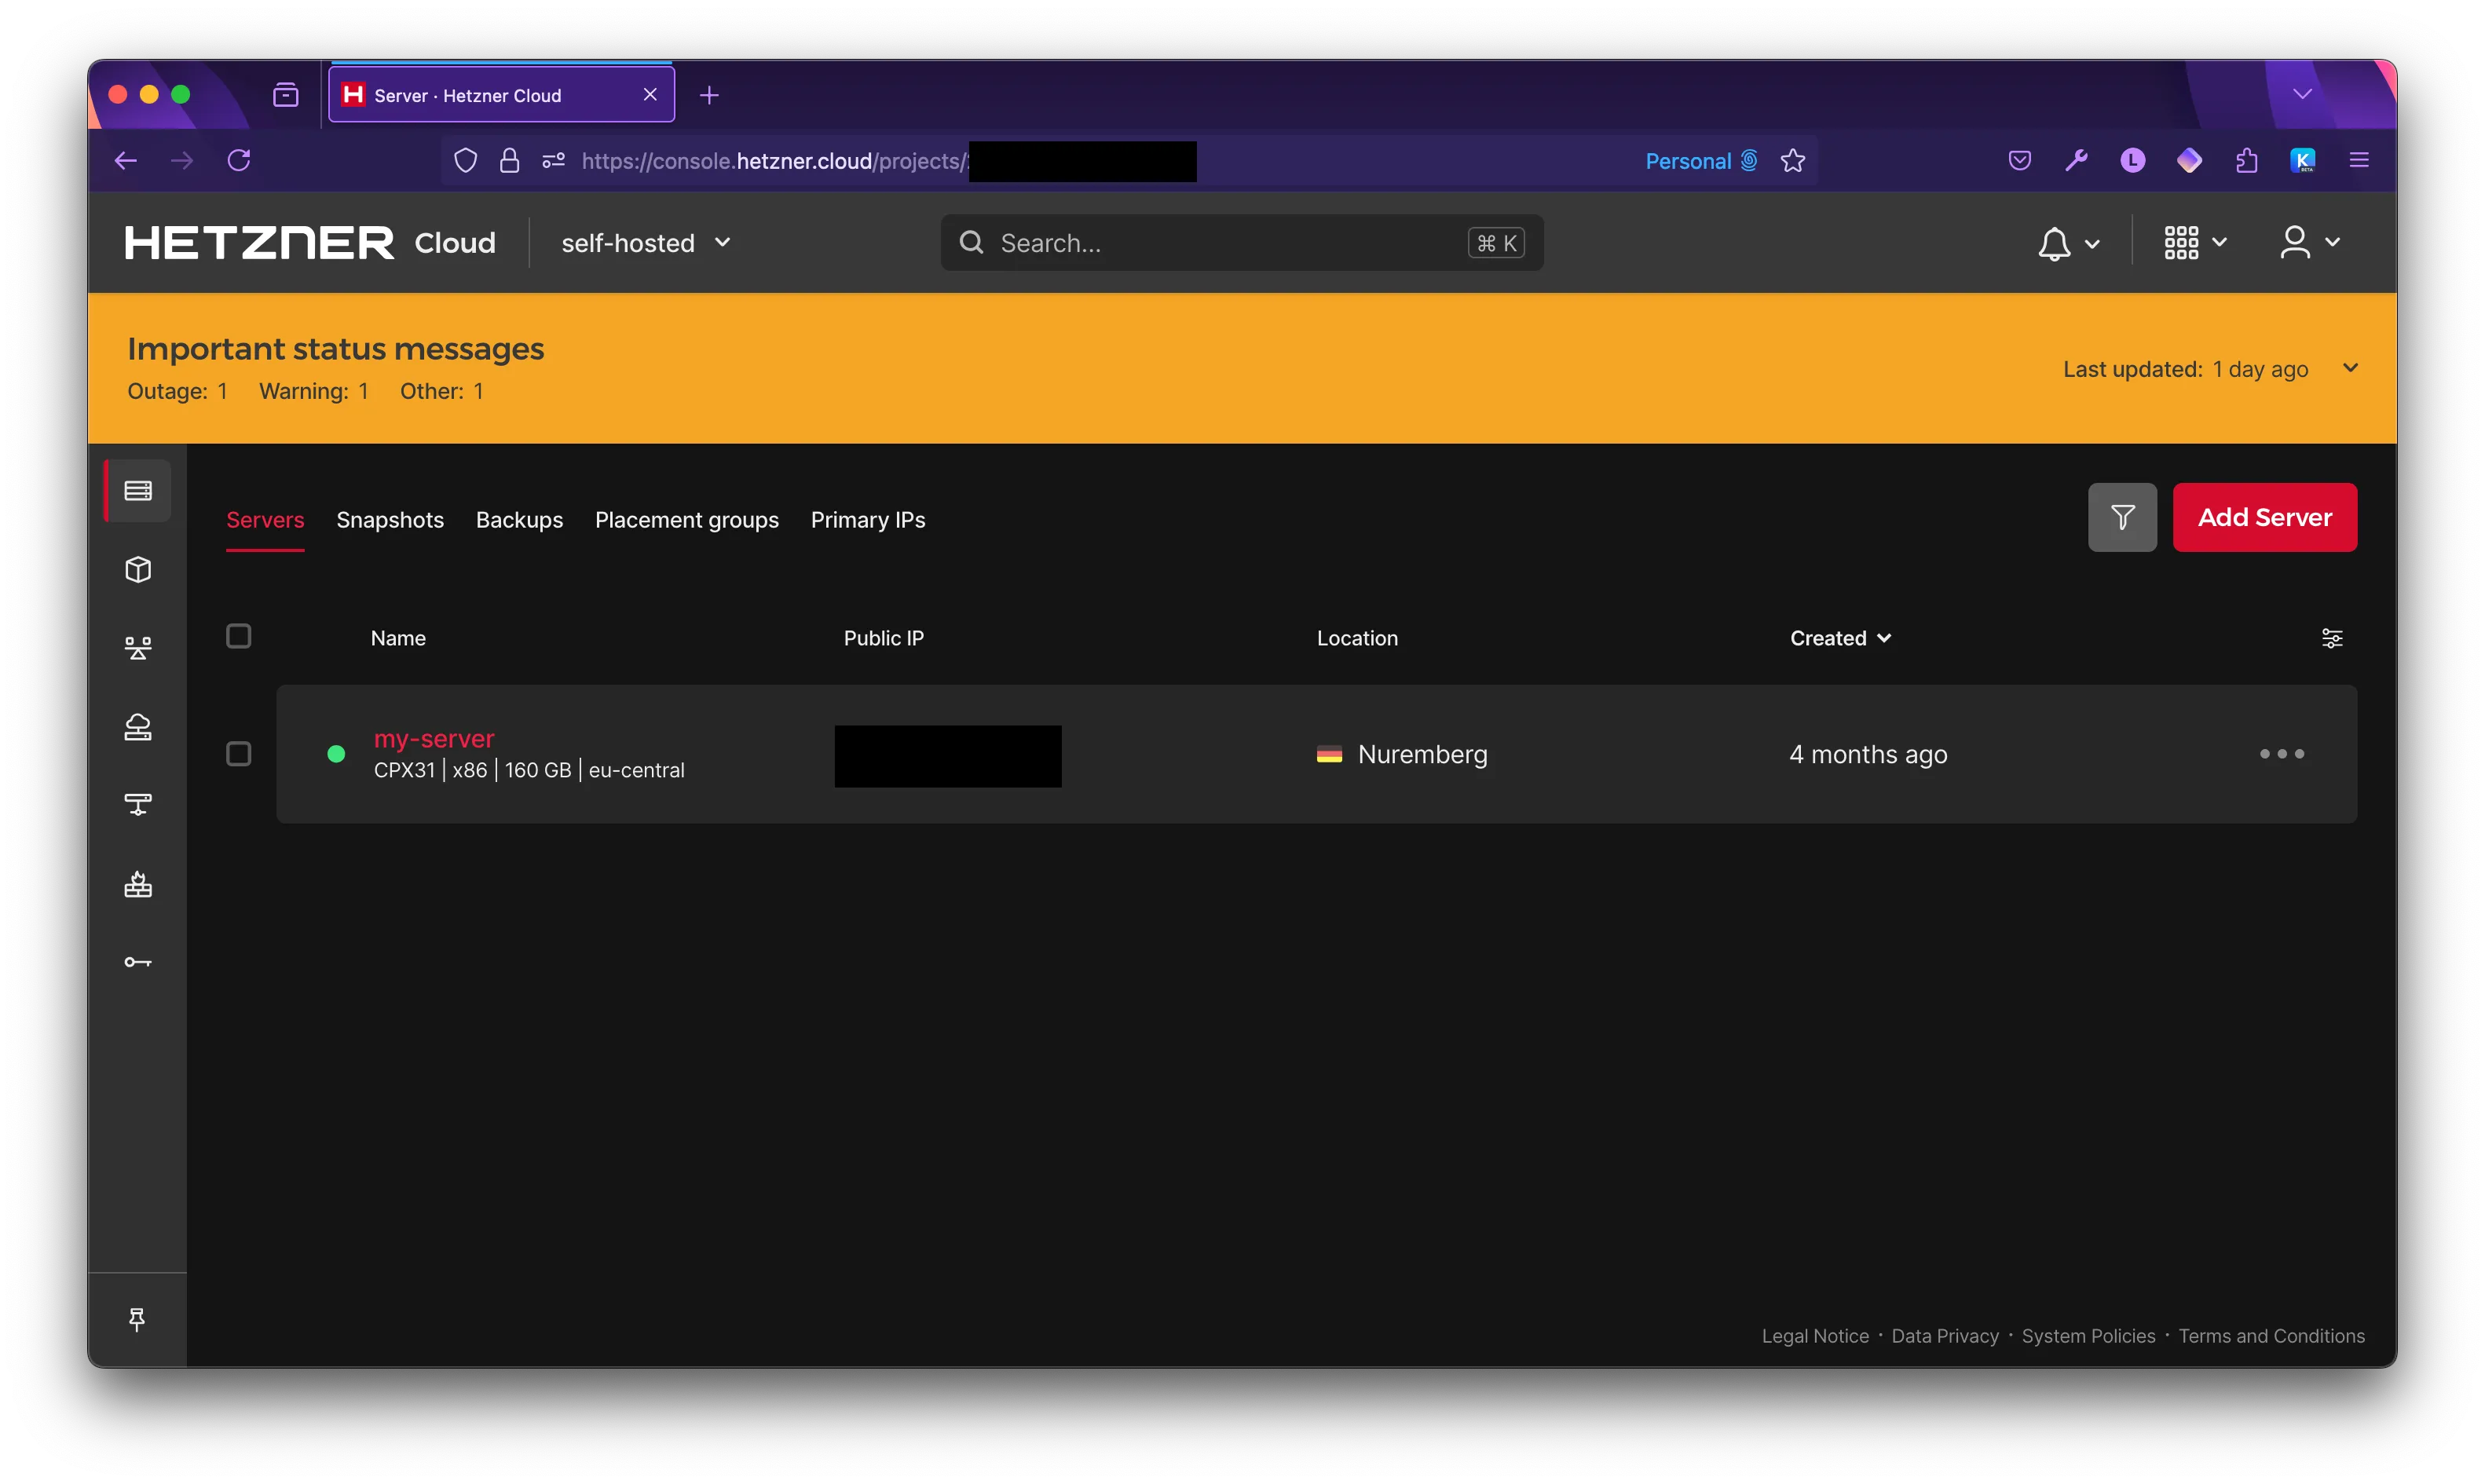Open the Data Privacy link
Image resolution: width=2485 pixels, height=1484 pixels.
tap(1945, 1336)
